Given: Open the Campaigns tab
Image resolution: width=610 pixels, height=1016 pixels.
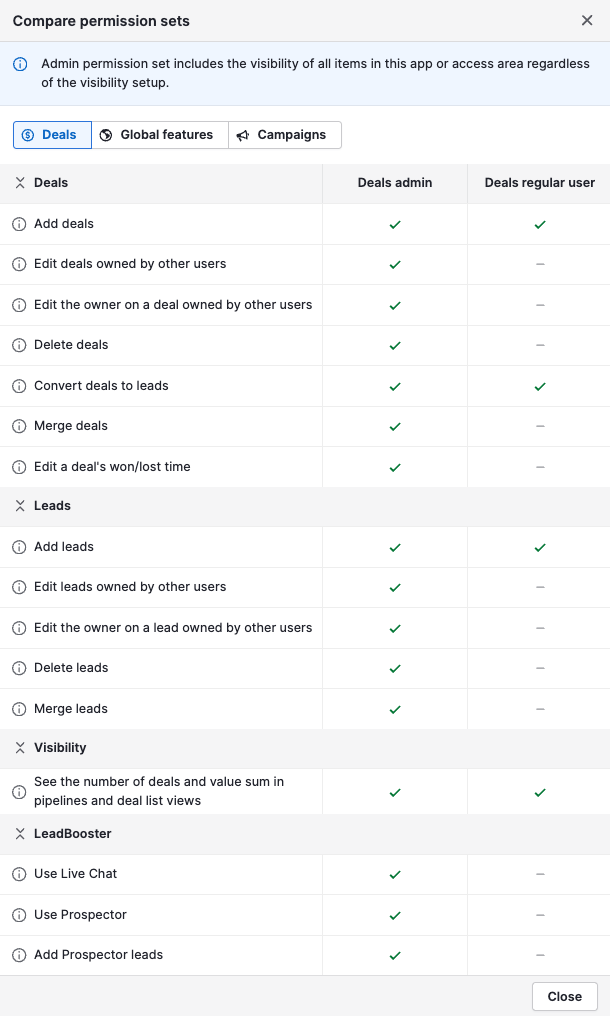Looking at the screenshot, I should tap(284, 135).
